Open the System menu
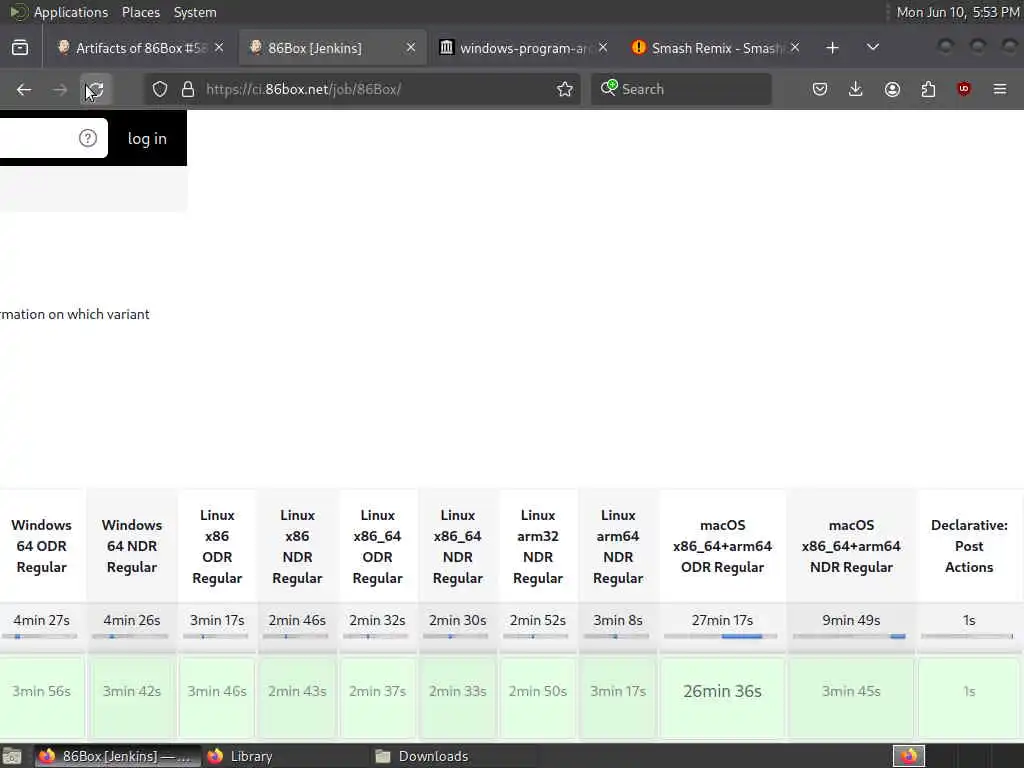Screen dimensions: 1024x768 pos(195,12)
